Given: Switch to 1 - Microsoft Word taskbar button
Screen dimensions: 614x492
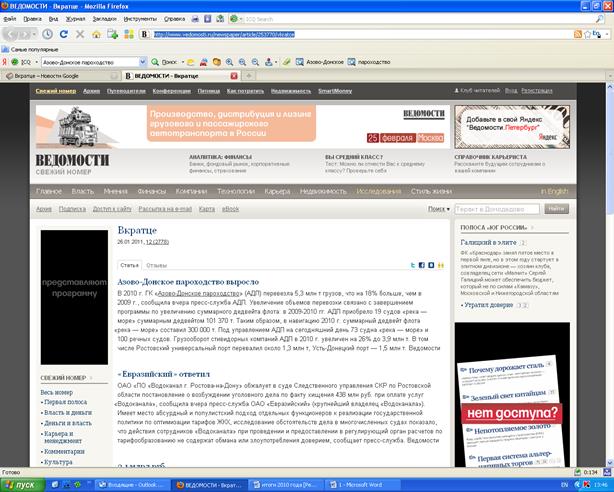Looking at the screenshot, I should [363, 485].
